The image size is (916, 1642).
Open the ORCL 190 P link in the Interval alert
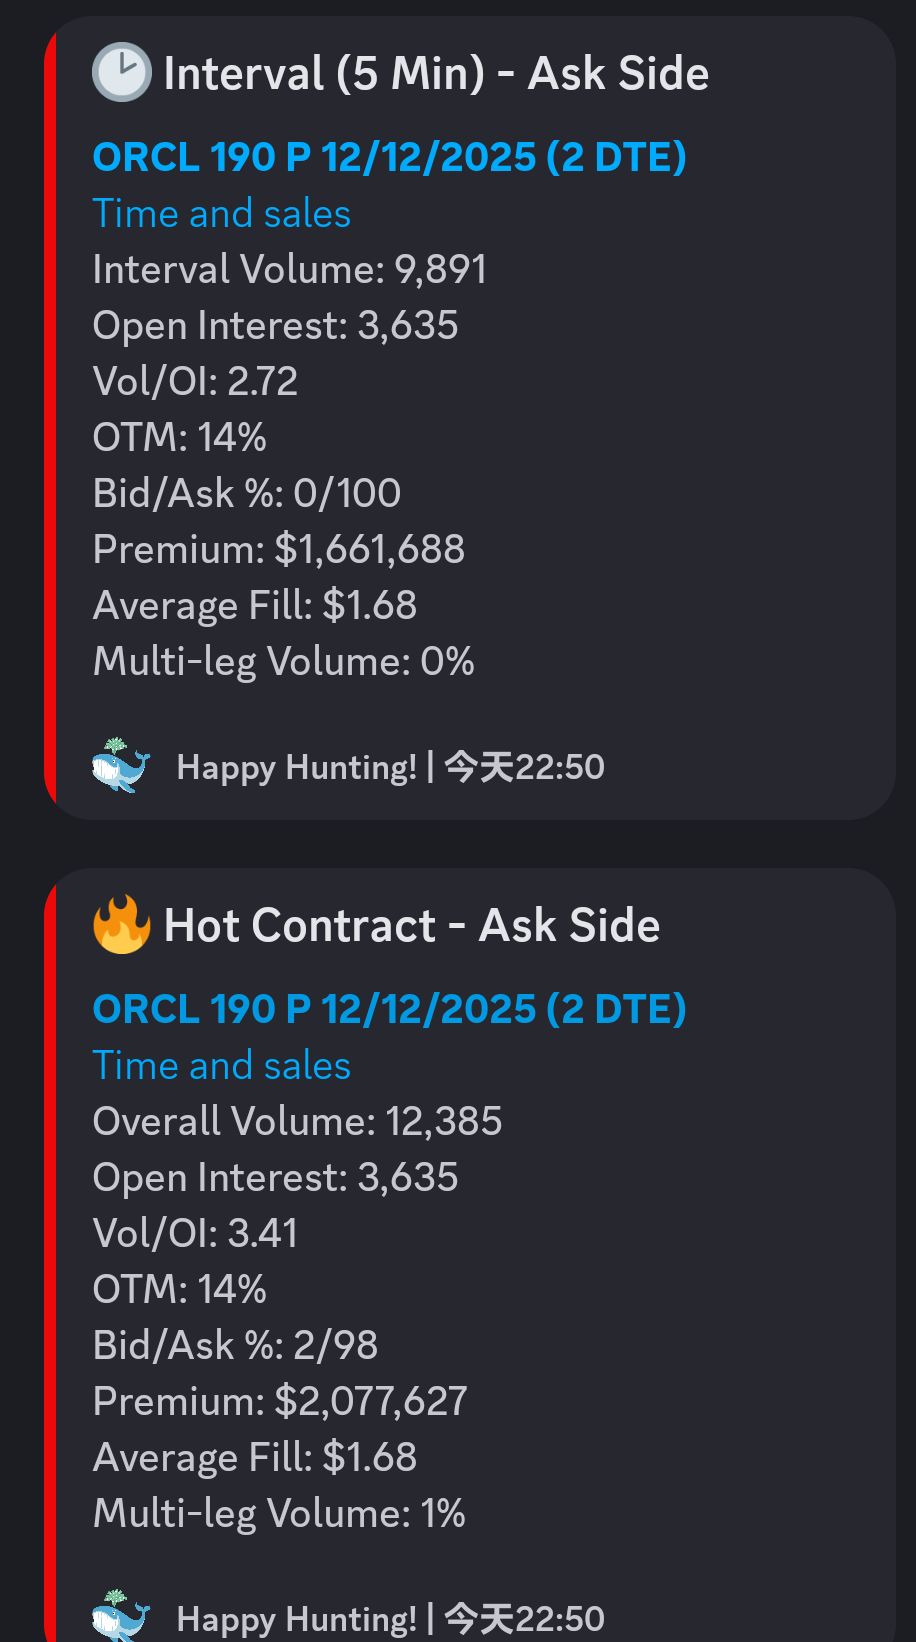click(389, 157)
